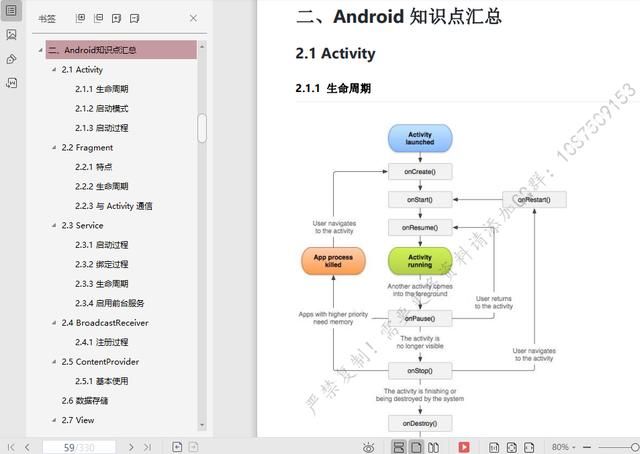Screen dimensions: 640x454
Task: Click the zoom slider handle
Action: [635, 447]
